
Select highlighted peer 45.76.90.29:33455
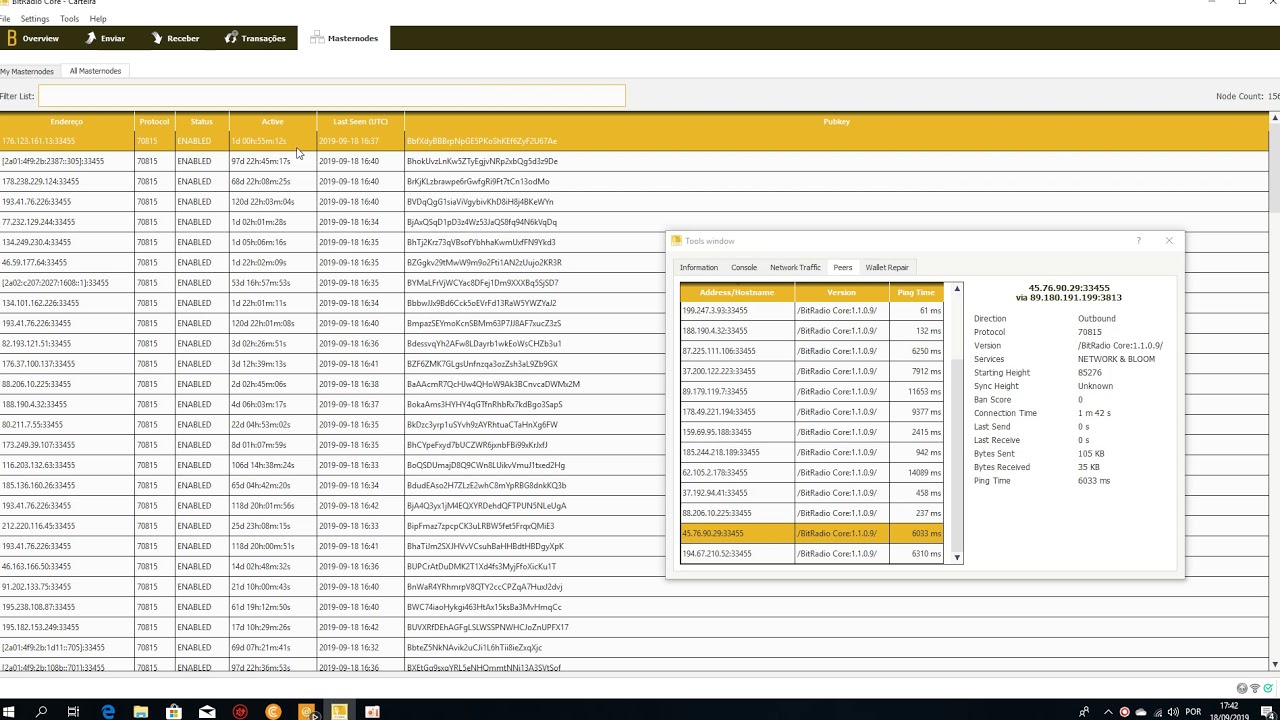pyautogui.click(x=812, y=533)
